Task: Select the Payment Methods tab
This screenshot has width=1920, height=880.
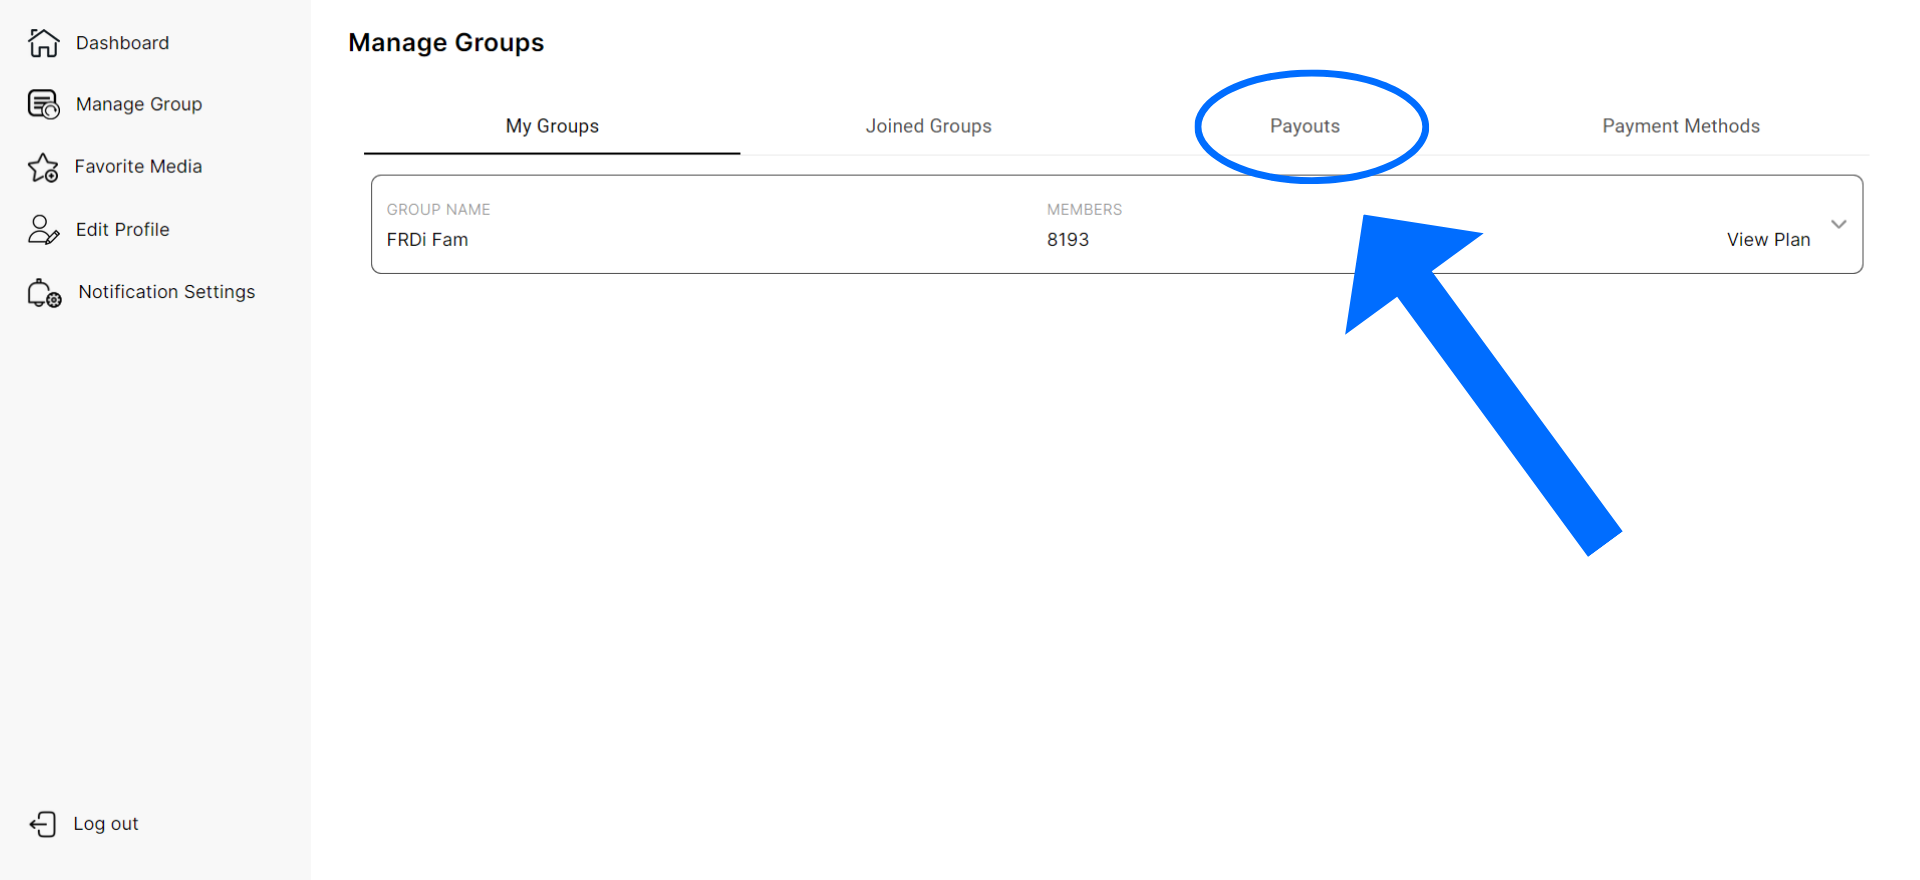Action: [1680, 126]
